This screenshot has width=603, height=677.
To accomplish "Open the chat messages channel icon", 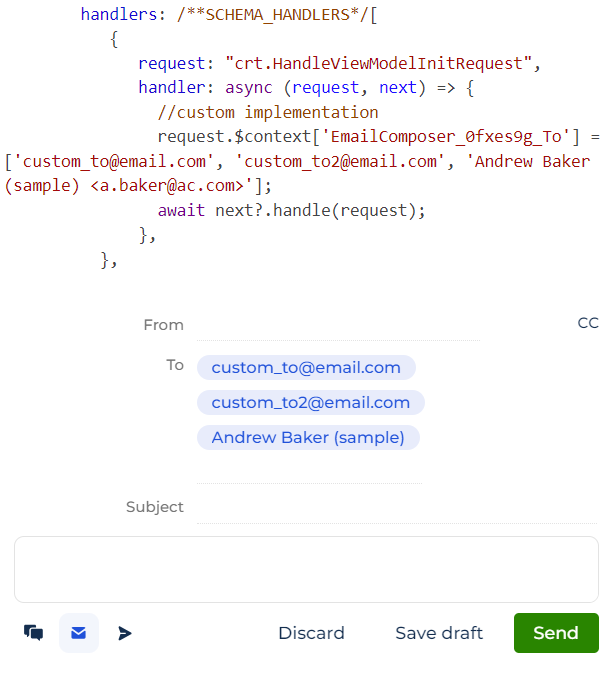I will tap(34, 633).
